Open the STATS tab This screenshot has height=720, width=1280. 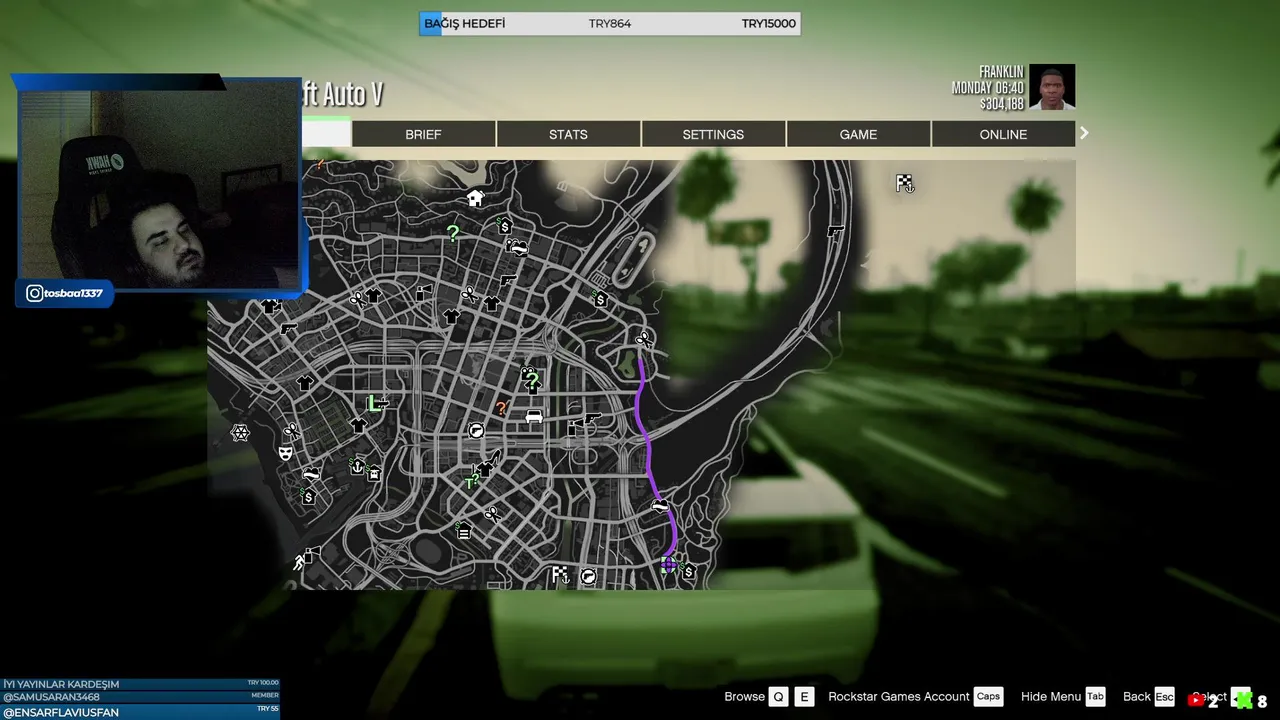click(568, 134)
